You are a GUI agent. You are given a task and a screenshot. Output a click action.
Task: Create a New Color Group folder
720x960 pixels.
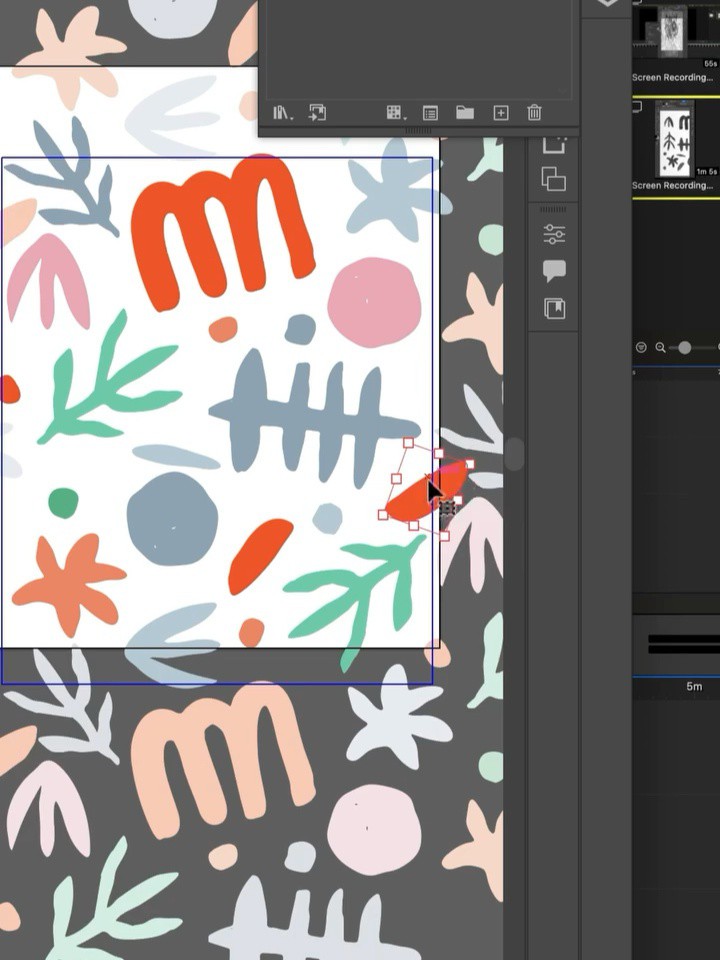click(x=465, y=113)
